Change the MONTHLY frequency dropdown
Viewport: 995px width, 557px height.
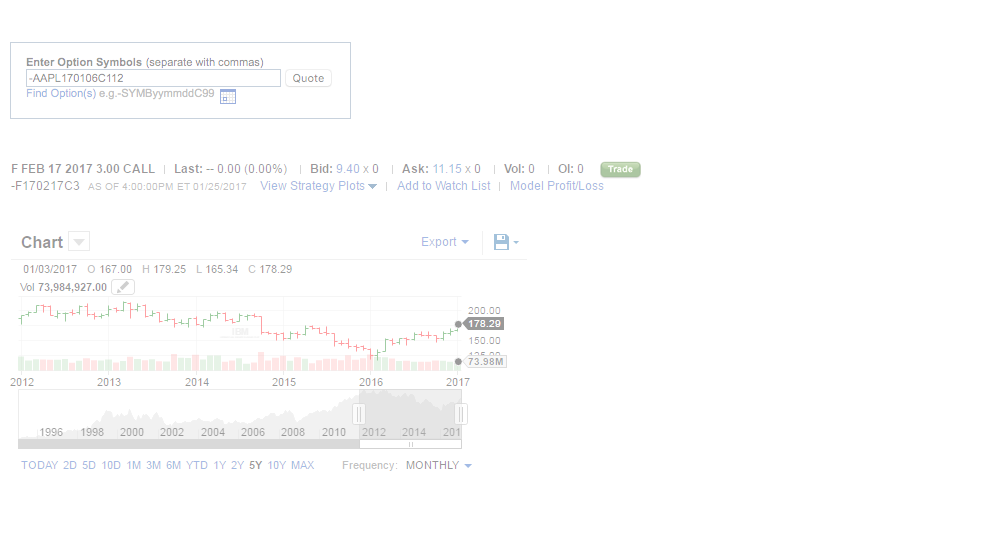tap(438, 465)
